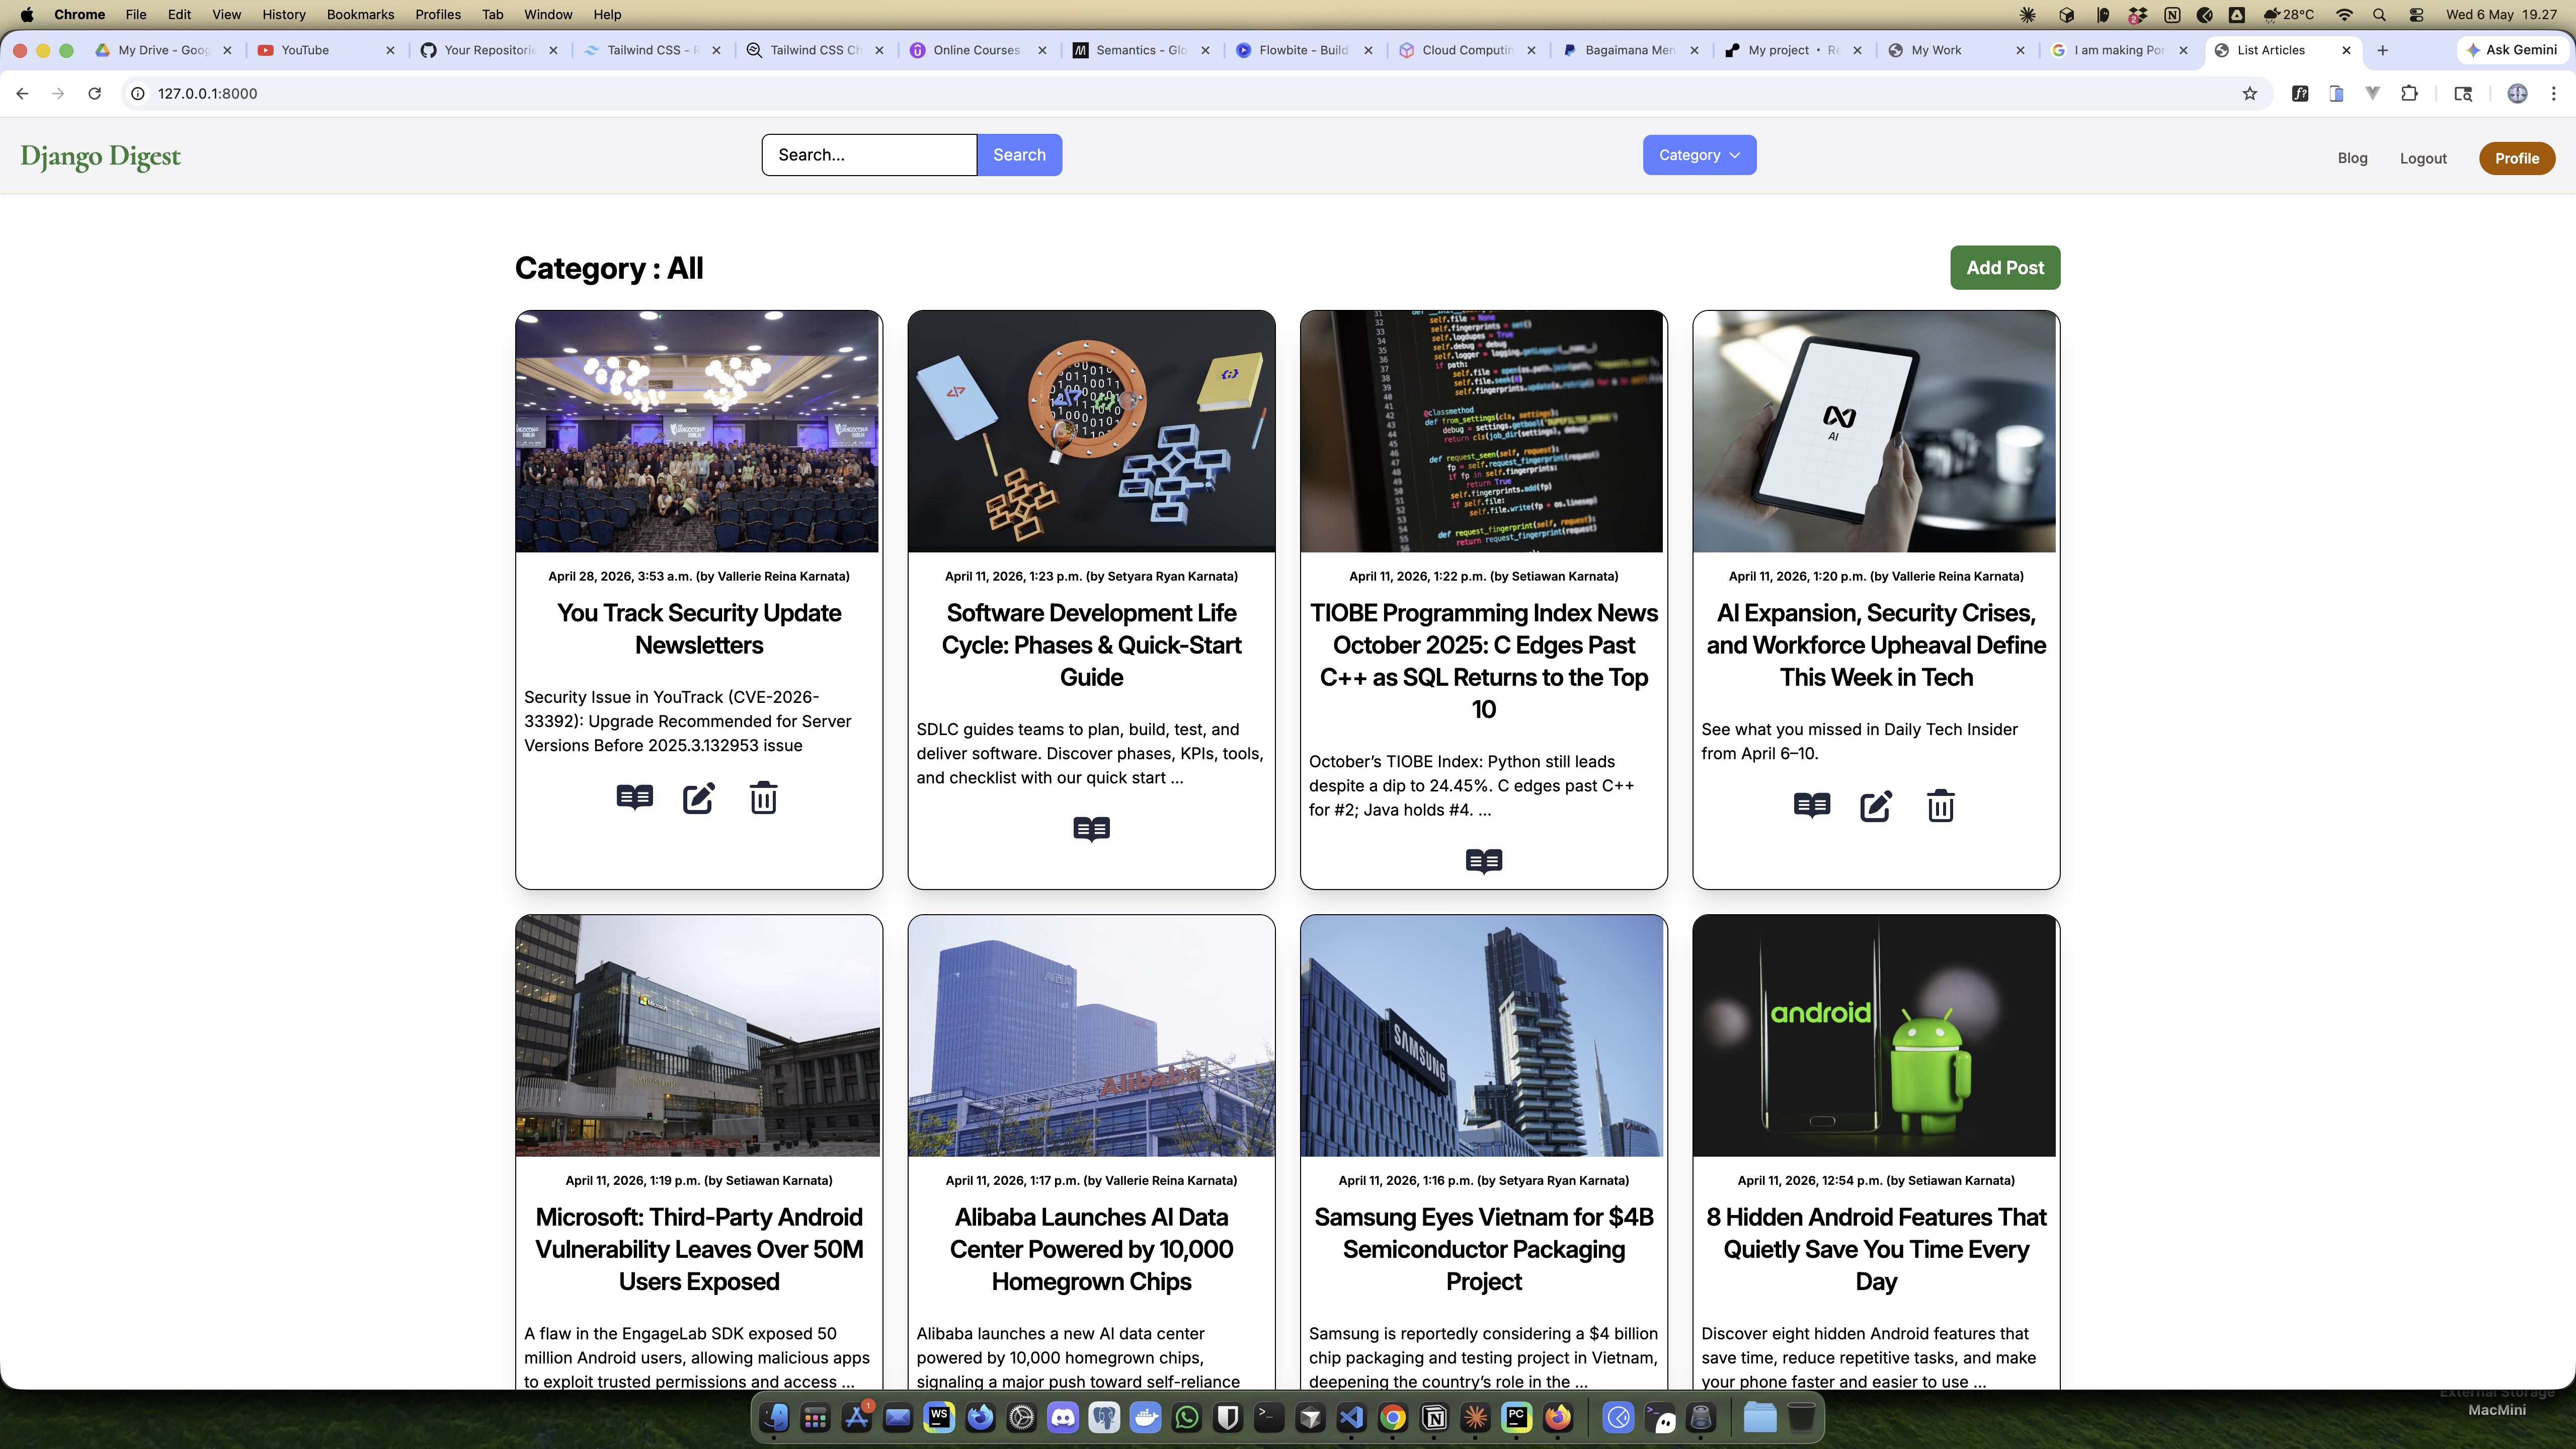The image size is (2576, 1449).
Task: Open the Alibaba building thumbnail
Action: point(1091,1036)
